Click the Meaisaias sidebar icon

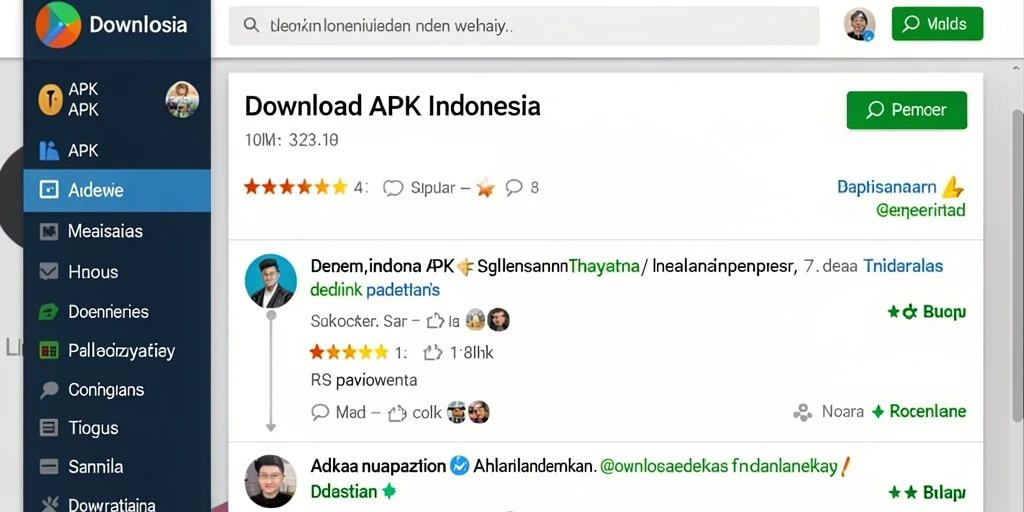click(49, 231)
